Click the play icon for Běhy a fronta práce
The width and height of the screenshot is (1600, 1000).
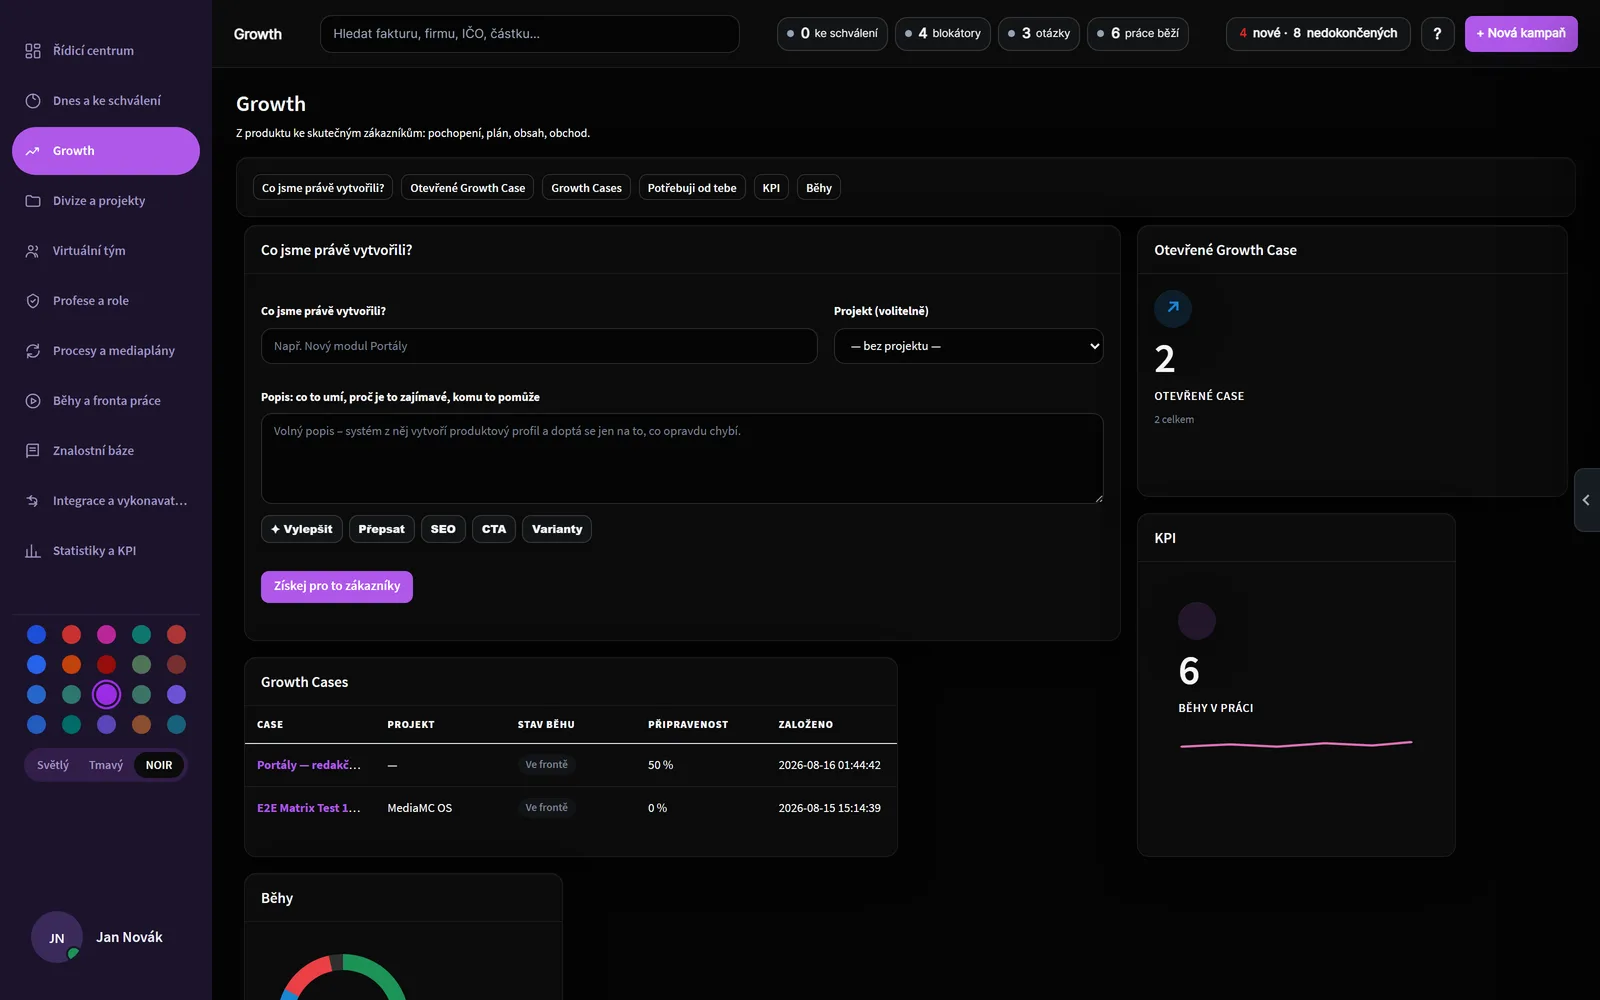(33, 401)
